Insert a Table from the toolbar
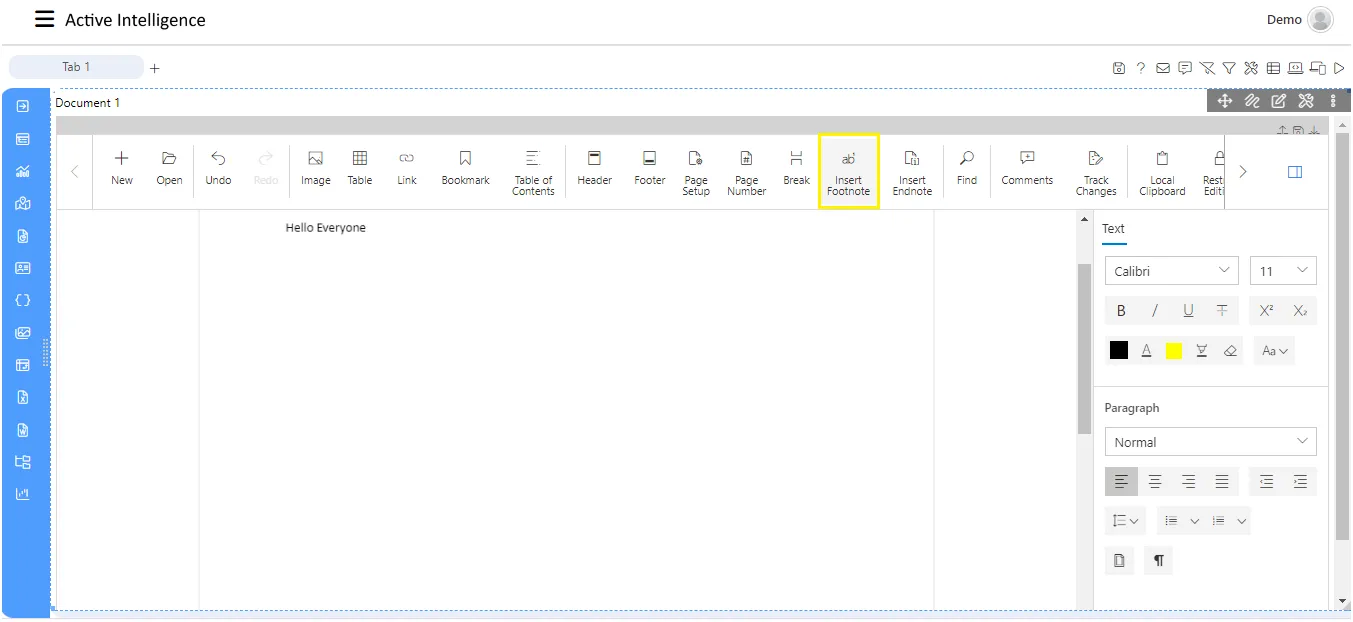1353x622 pixels. (x=360, y=168)
